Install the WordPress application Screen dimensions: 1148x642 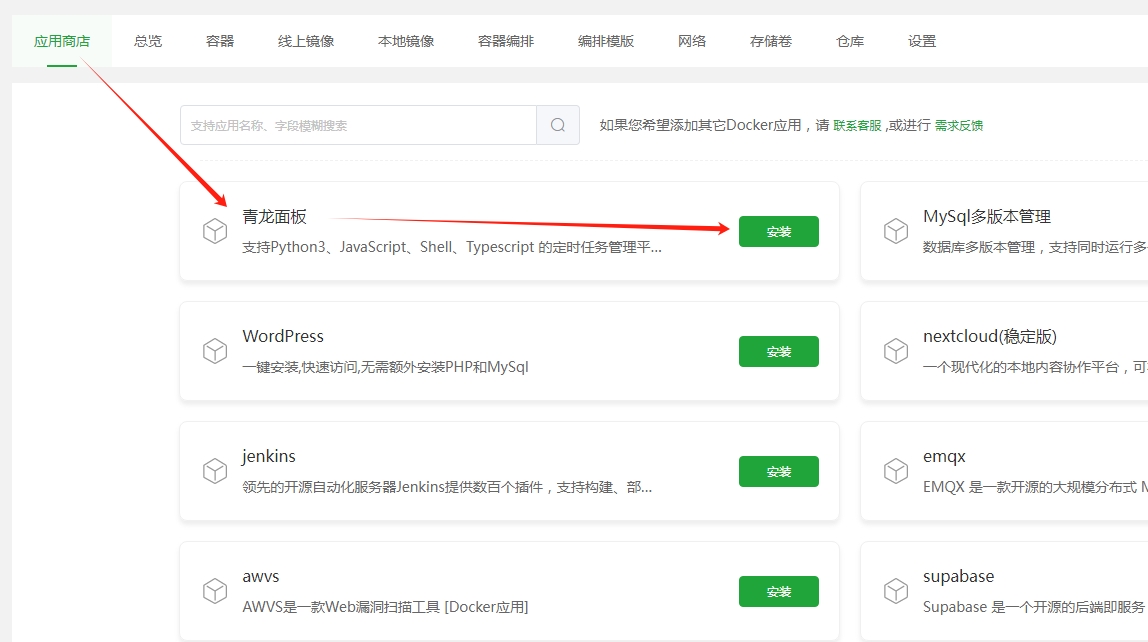coord(778,351)
